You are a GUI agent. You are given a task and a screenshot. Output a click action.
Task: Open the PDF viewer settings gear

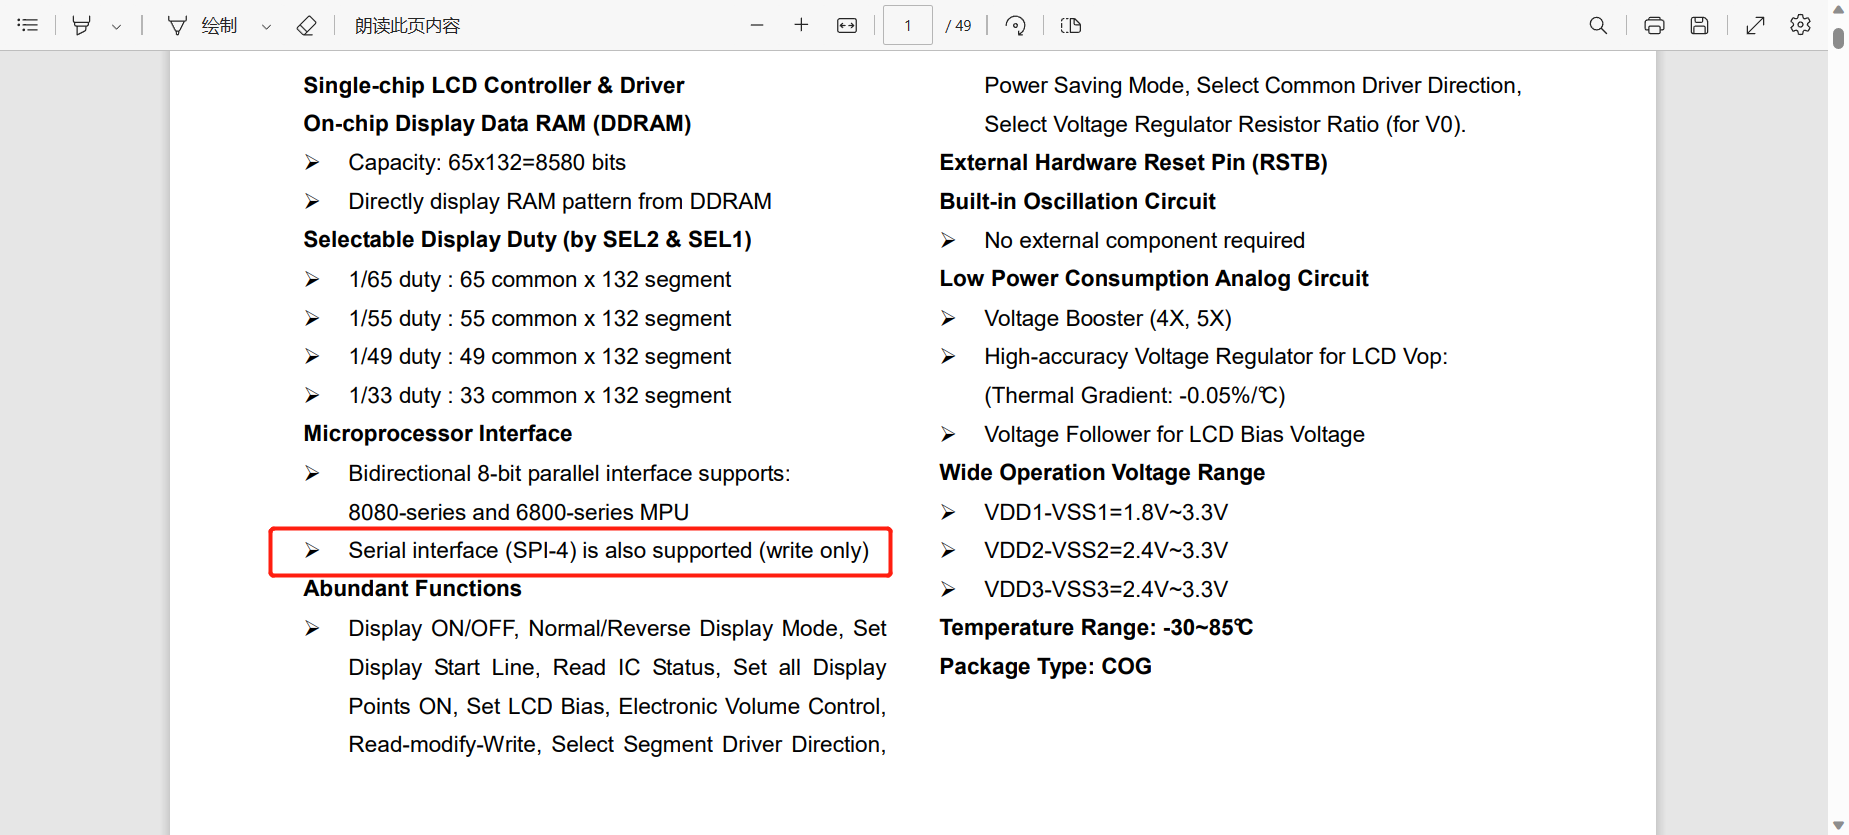(1800, 25)
